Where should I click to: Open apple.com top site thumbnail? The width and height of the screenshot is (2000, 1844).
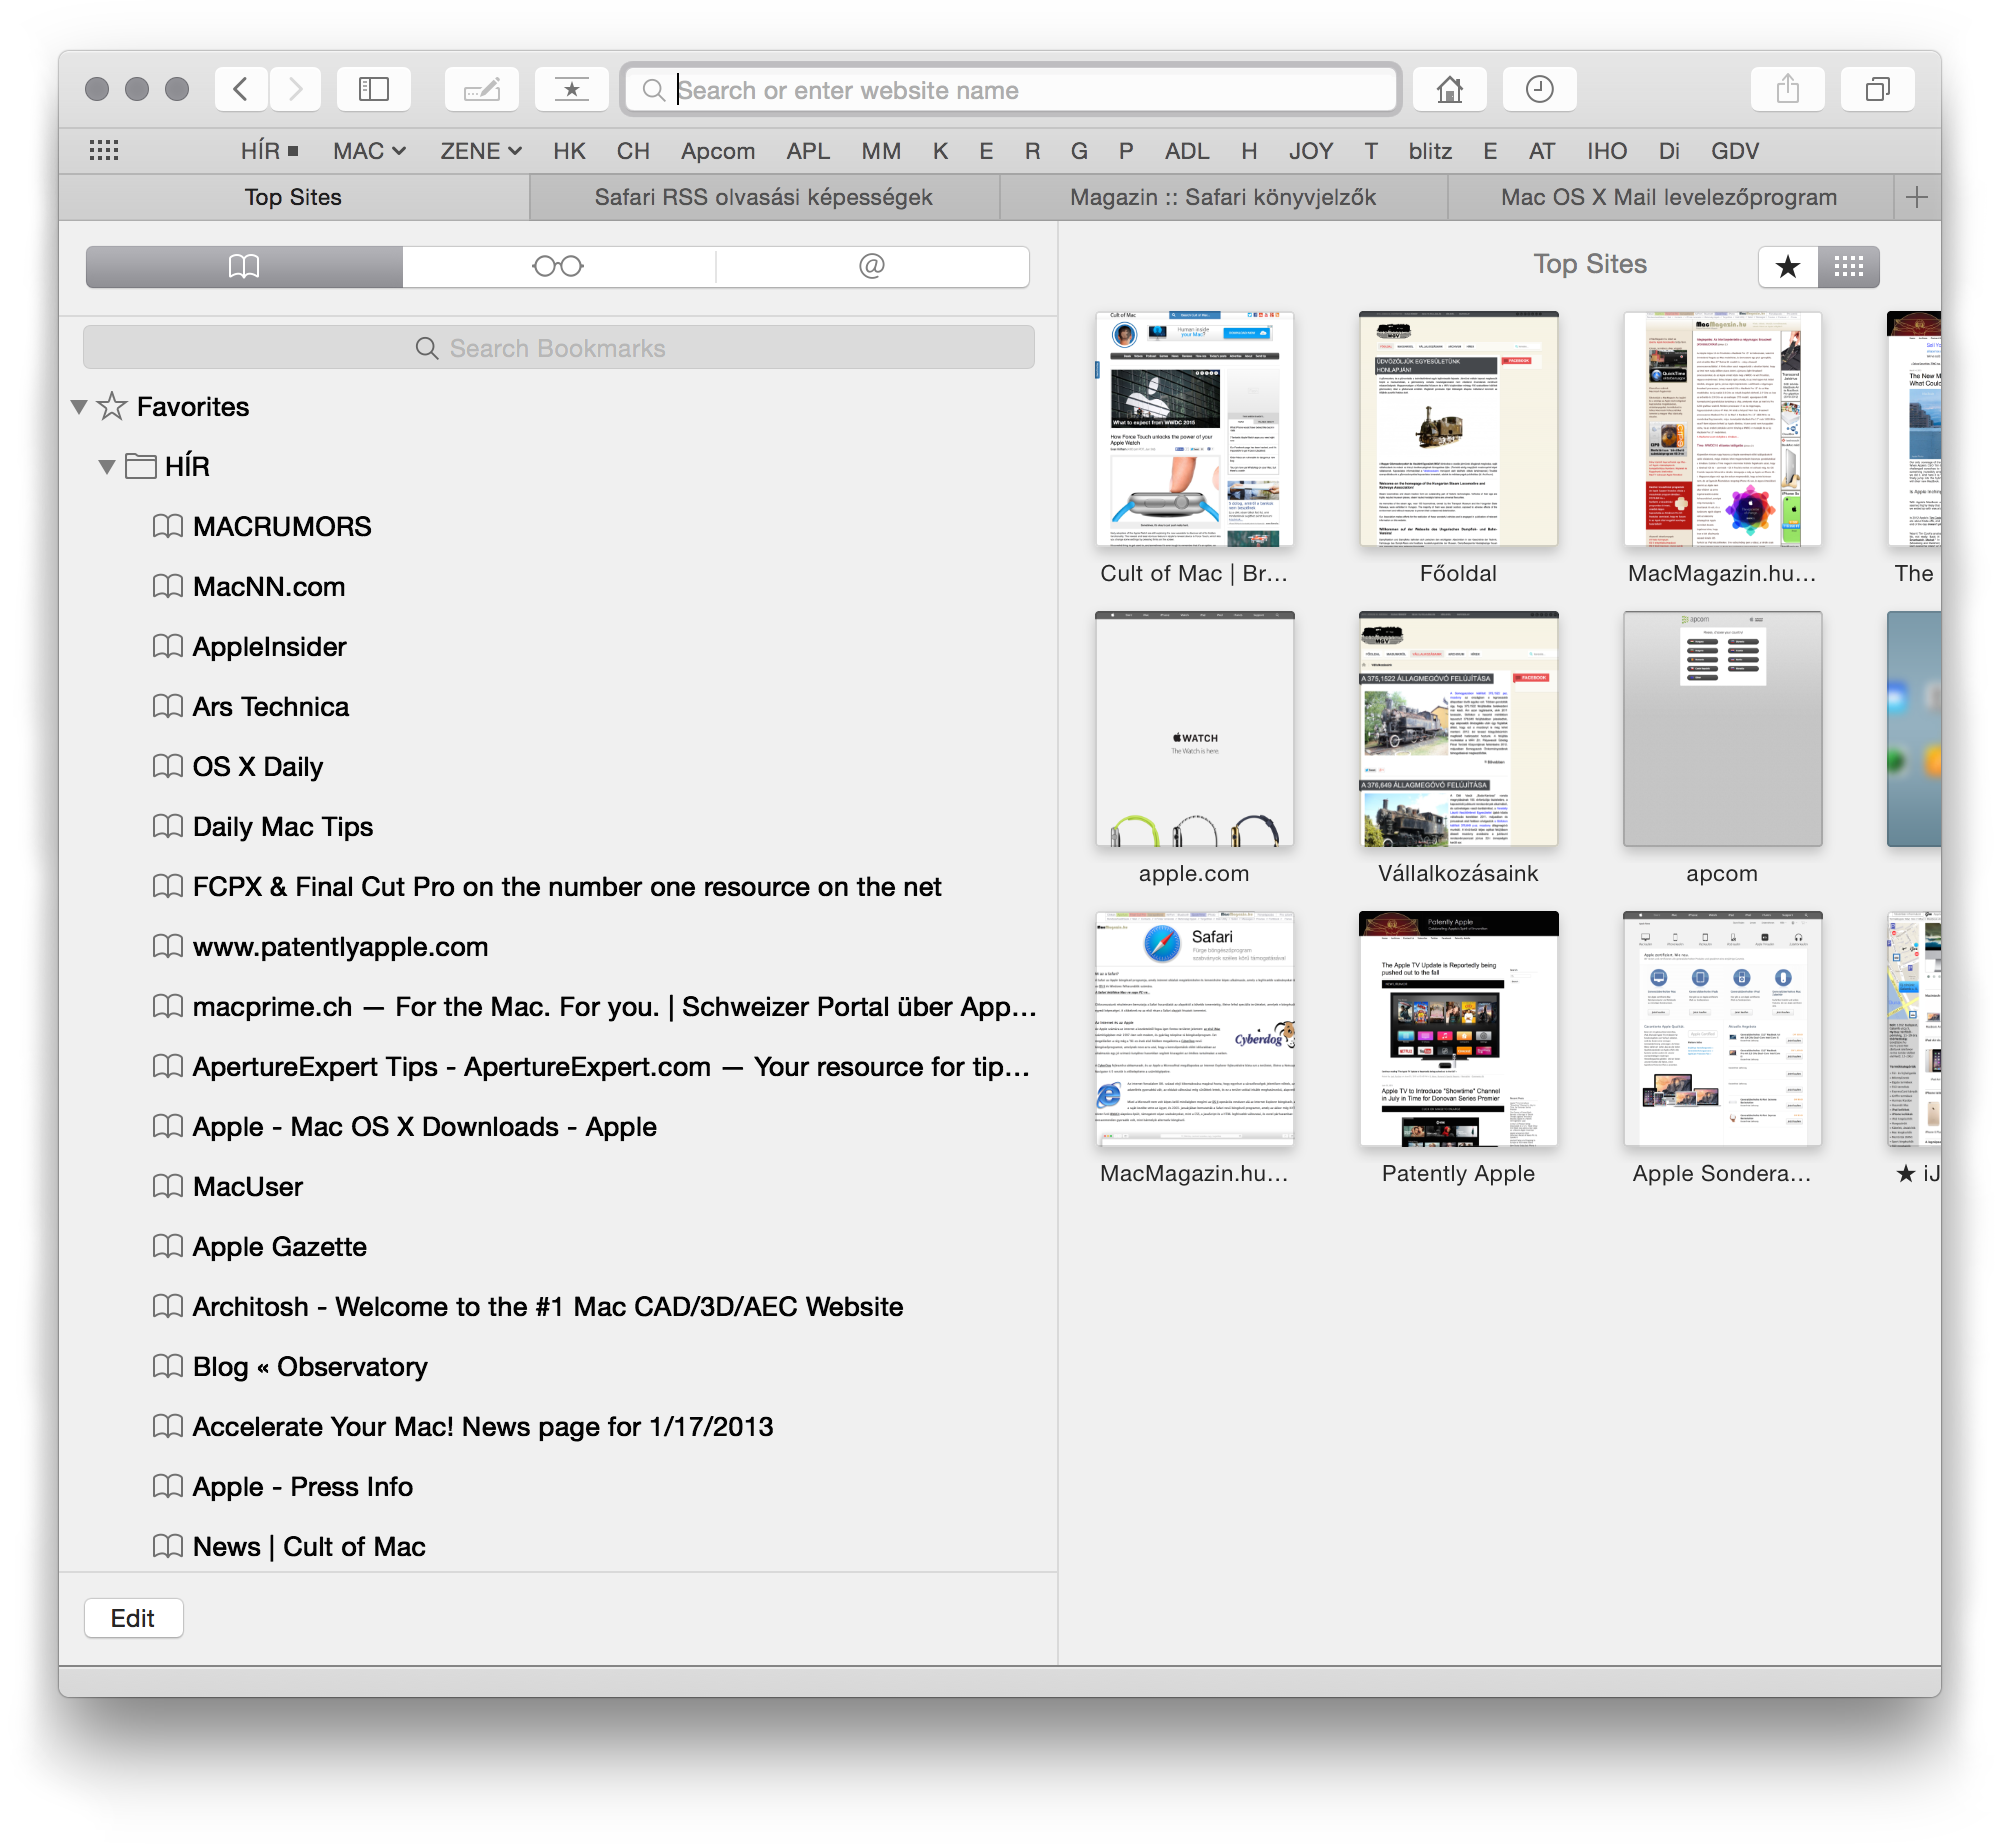coord(1194,729)
